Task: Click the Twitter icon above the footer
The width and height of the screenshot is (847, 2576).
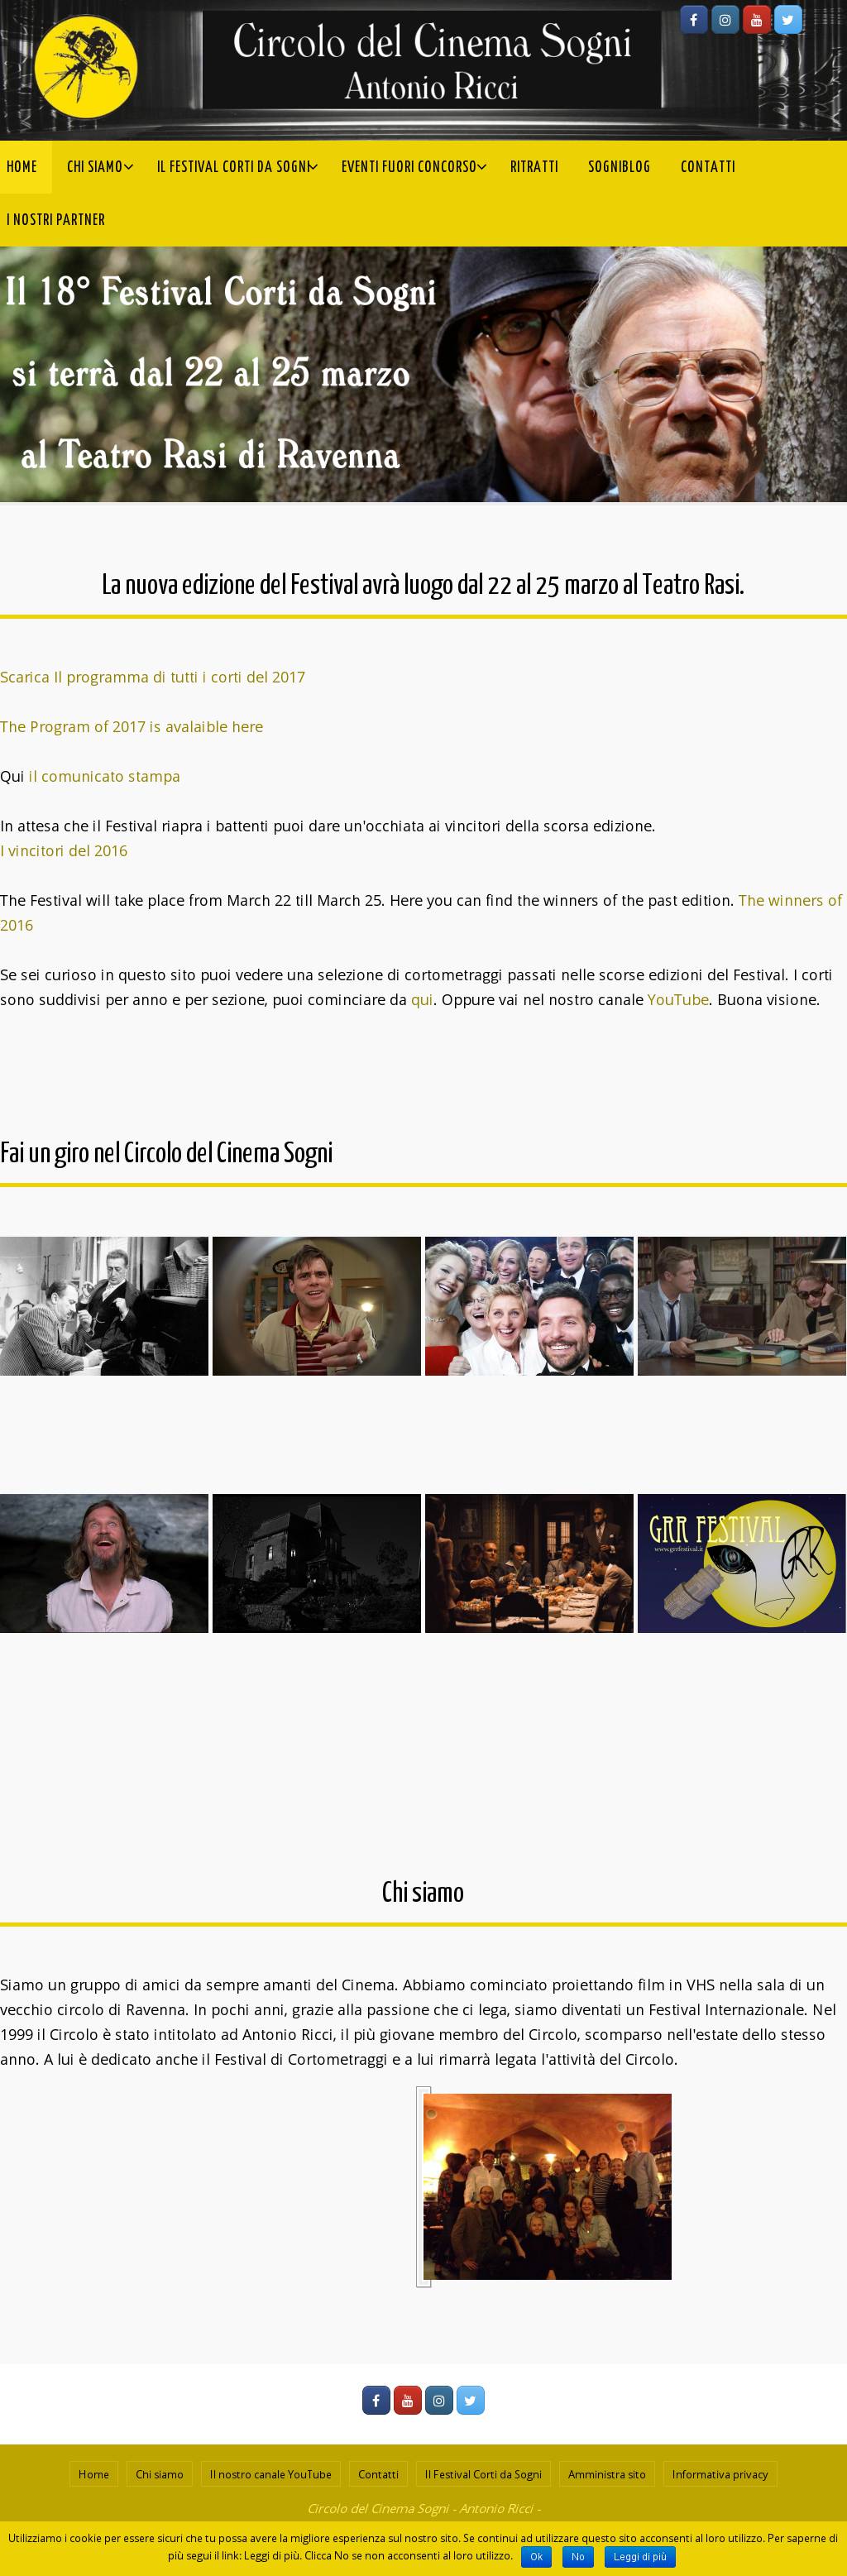Action: (470, 2400)
